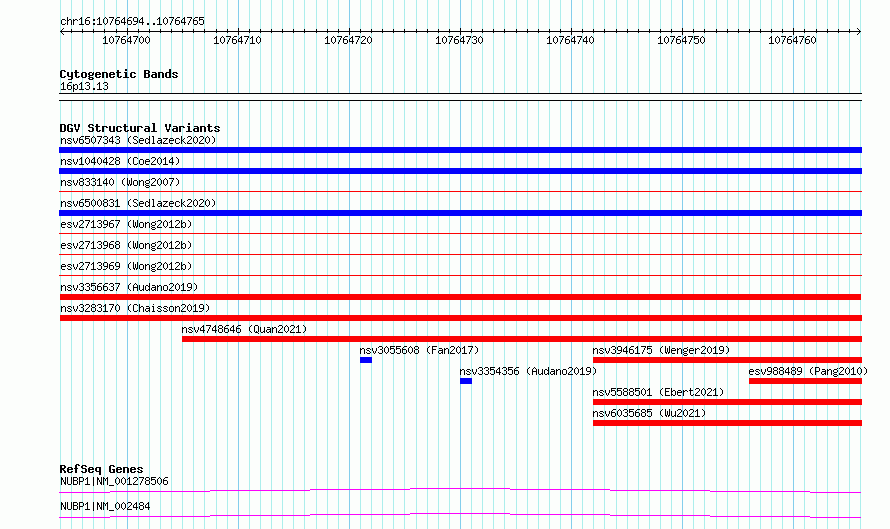
Task: Open the nsv1040428 (Coe2014) variant label
Action: click(x=120, y=161)
